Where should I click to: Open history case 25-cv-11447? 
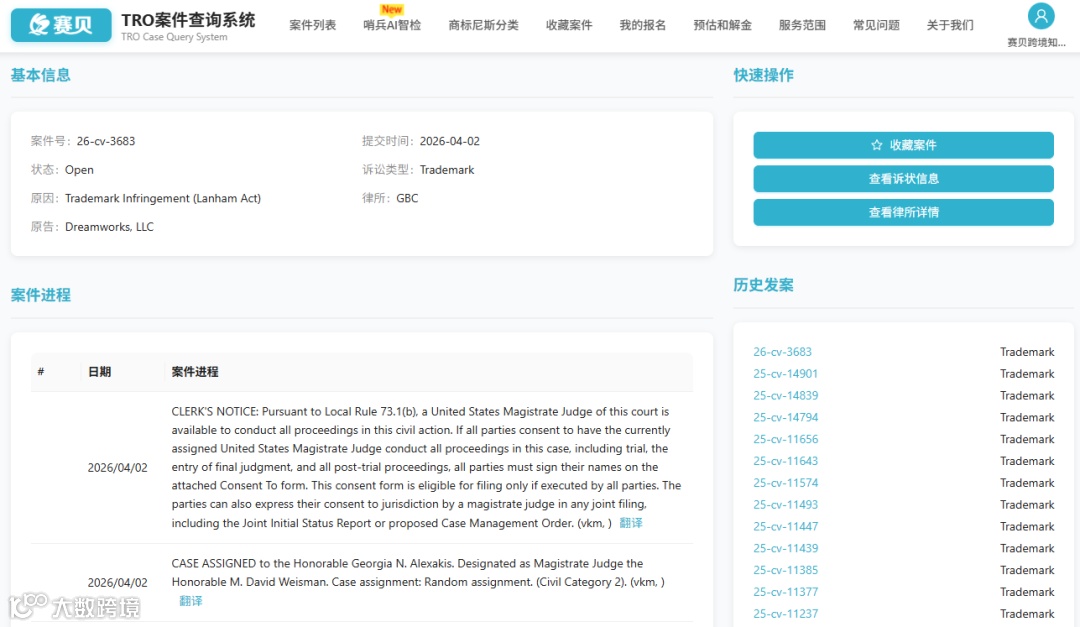point(785,526)
